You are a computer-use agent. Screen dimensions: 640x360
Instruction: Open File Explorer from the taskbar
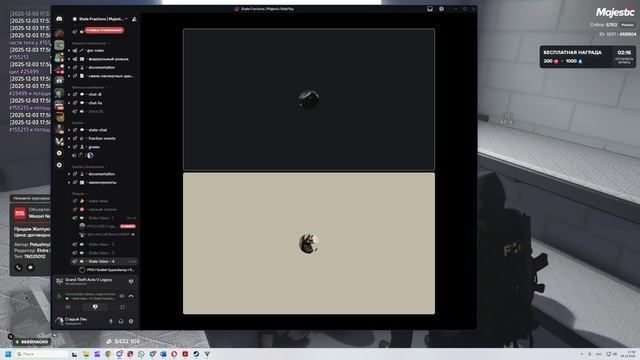click(x=86, y=354)
